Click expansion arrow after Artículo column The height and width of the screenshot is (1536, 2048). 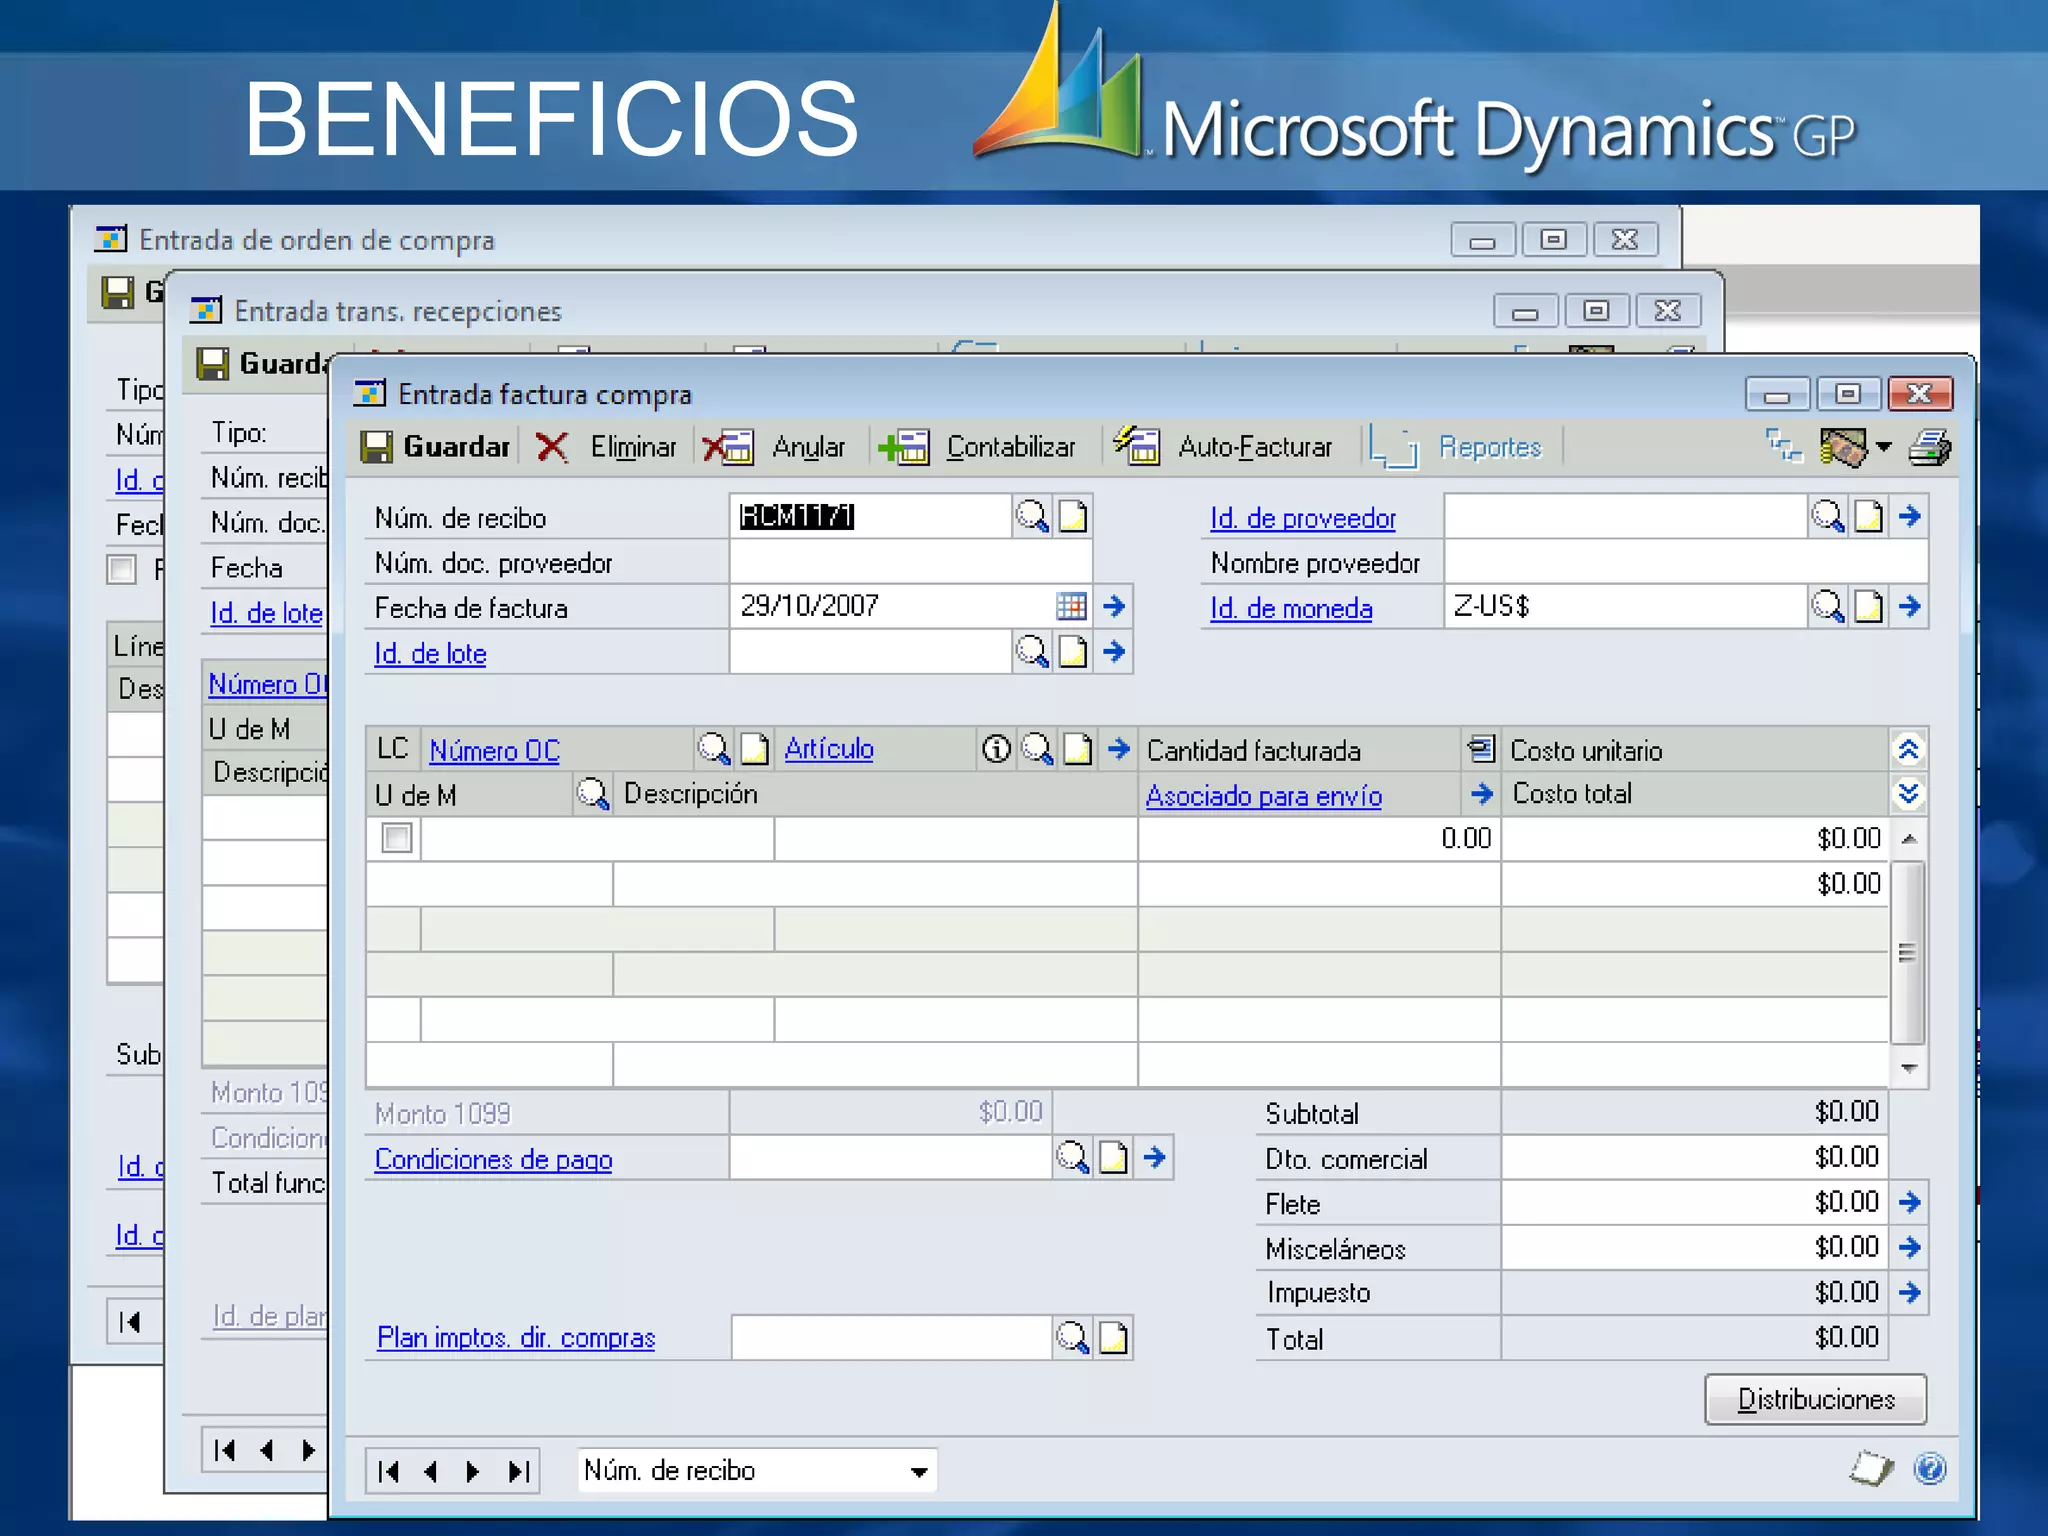[x=1119, y=748]
